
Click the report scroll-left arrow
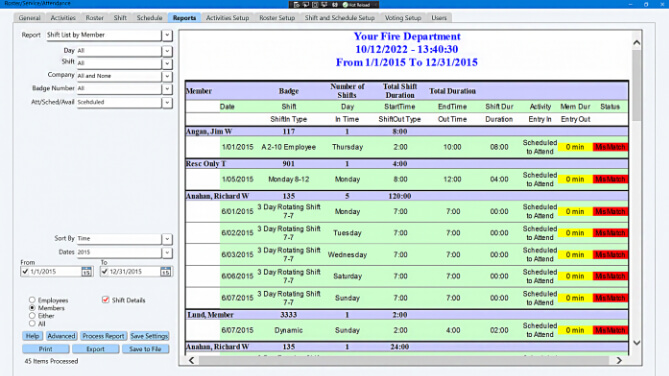(x=192, y=361)
